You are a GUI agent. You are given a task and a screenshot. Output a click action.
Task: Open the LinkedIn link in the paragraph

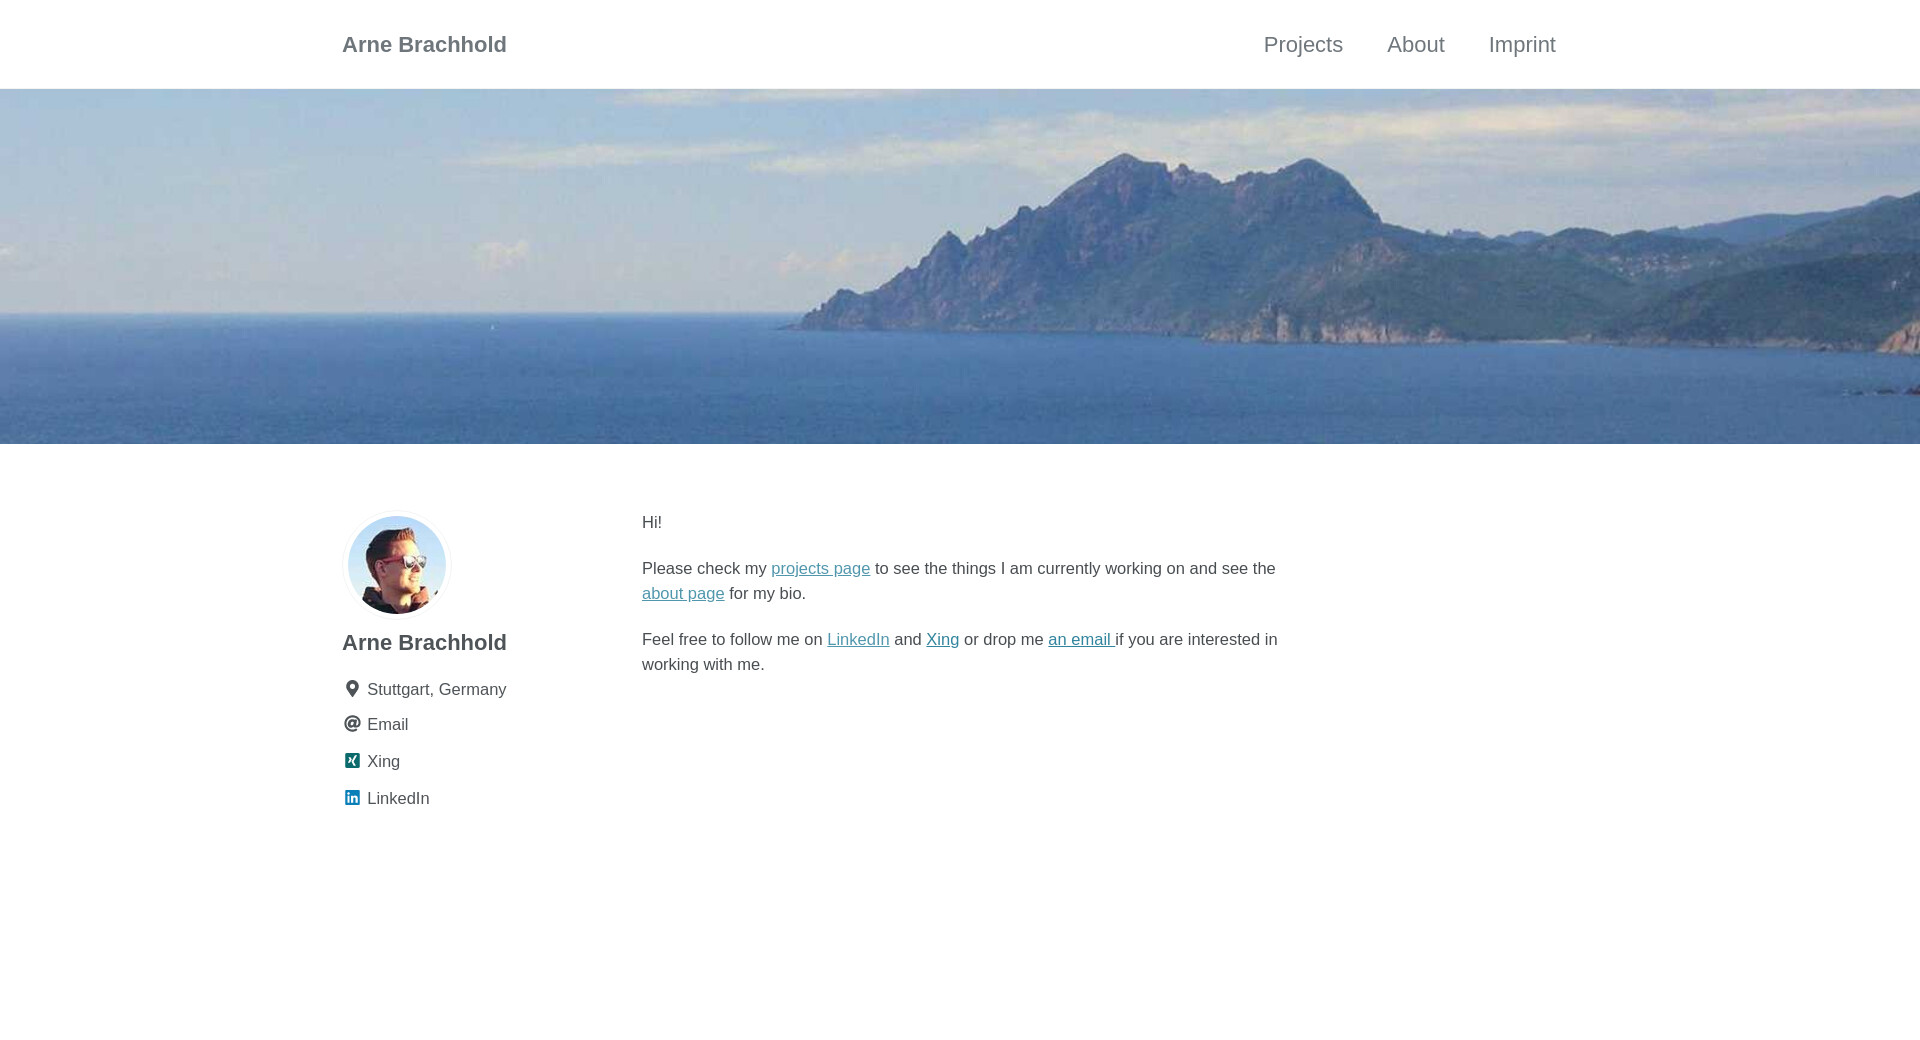(858, 639)
